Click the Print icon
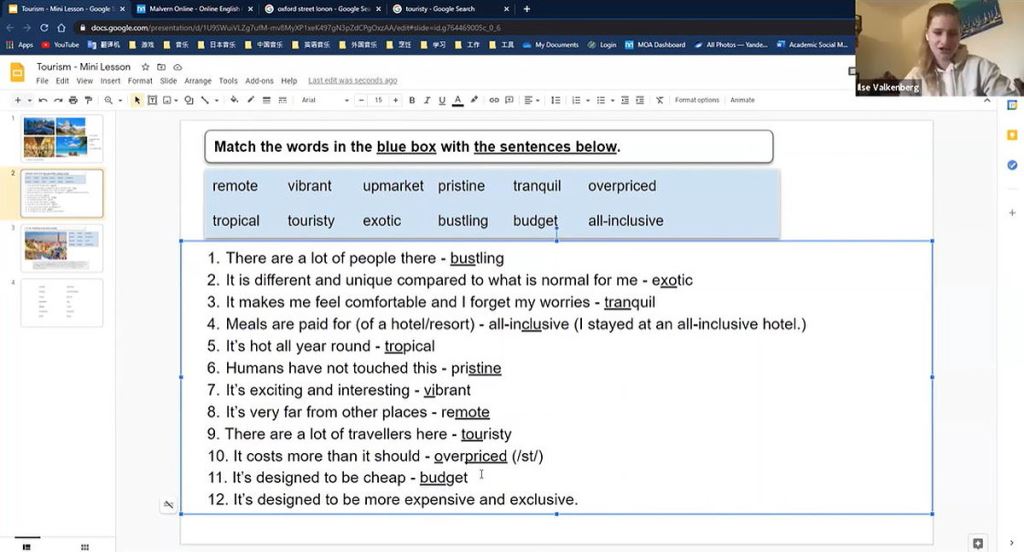Viewport: 1024px width, 552px height. tap(73, 100)
